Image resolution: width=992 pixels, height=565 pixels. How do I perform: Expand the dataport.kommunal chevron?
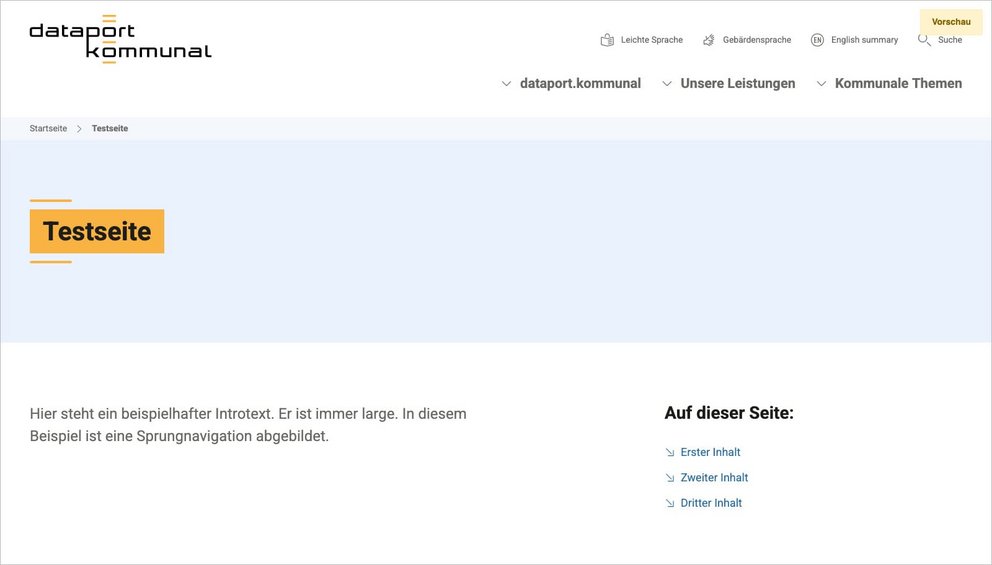point(506,84)
